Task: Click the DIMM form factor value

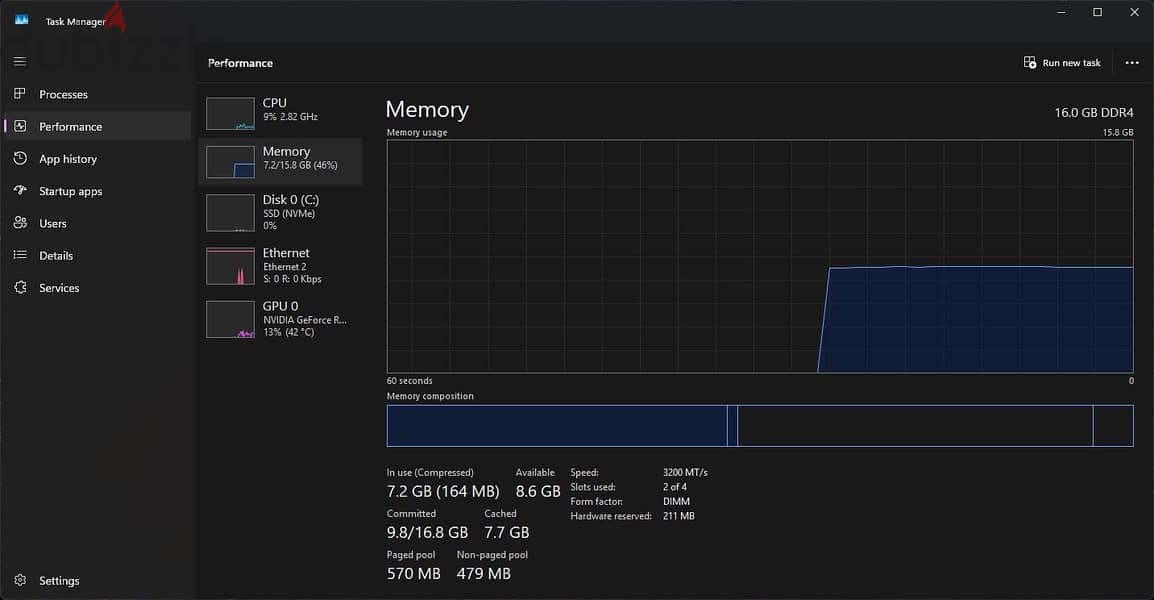Action: (676, 501)
